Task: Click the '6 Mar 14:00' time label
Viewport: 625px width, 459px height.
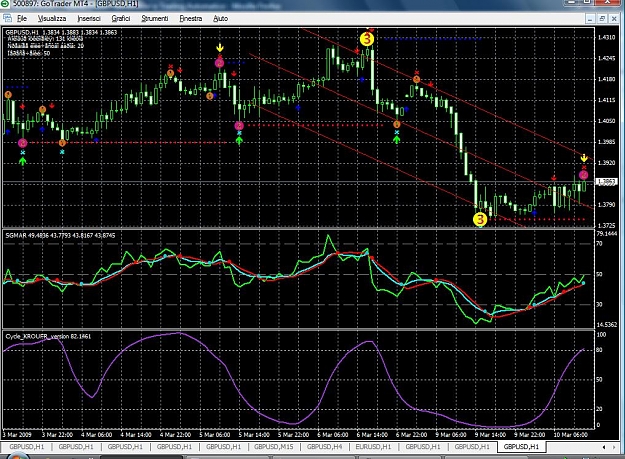Action: [372, 435]
